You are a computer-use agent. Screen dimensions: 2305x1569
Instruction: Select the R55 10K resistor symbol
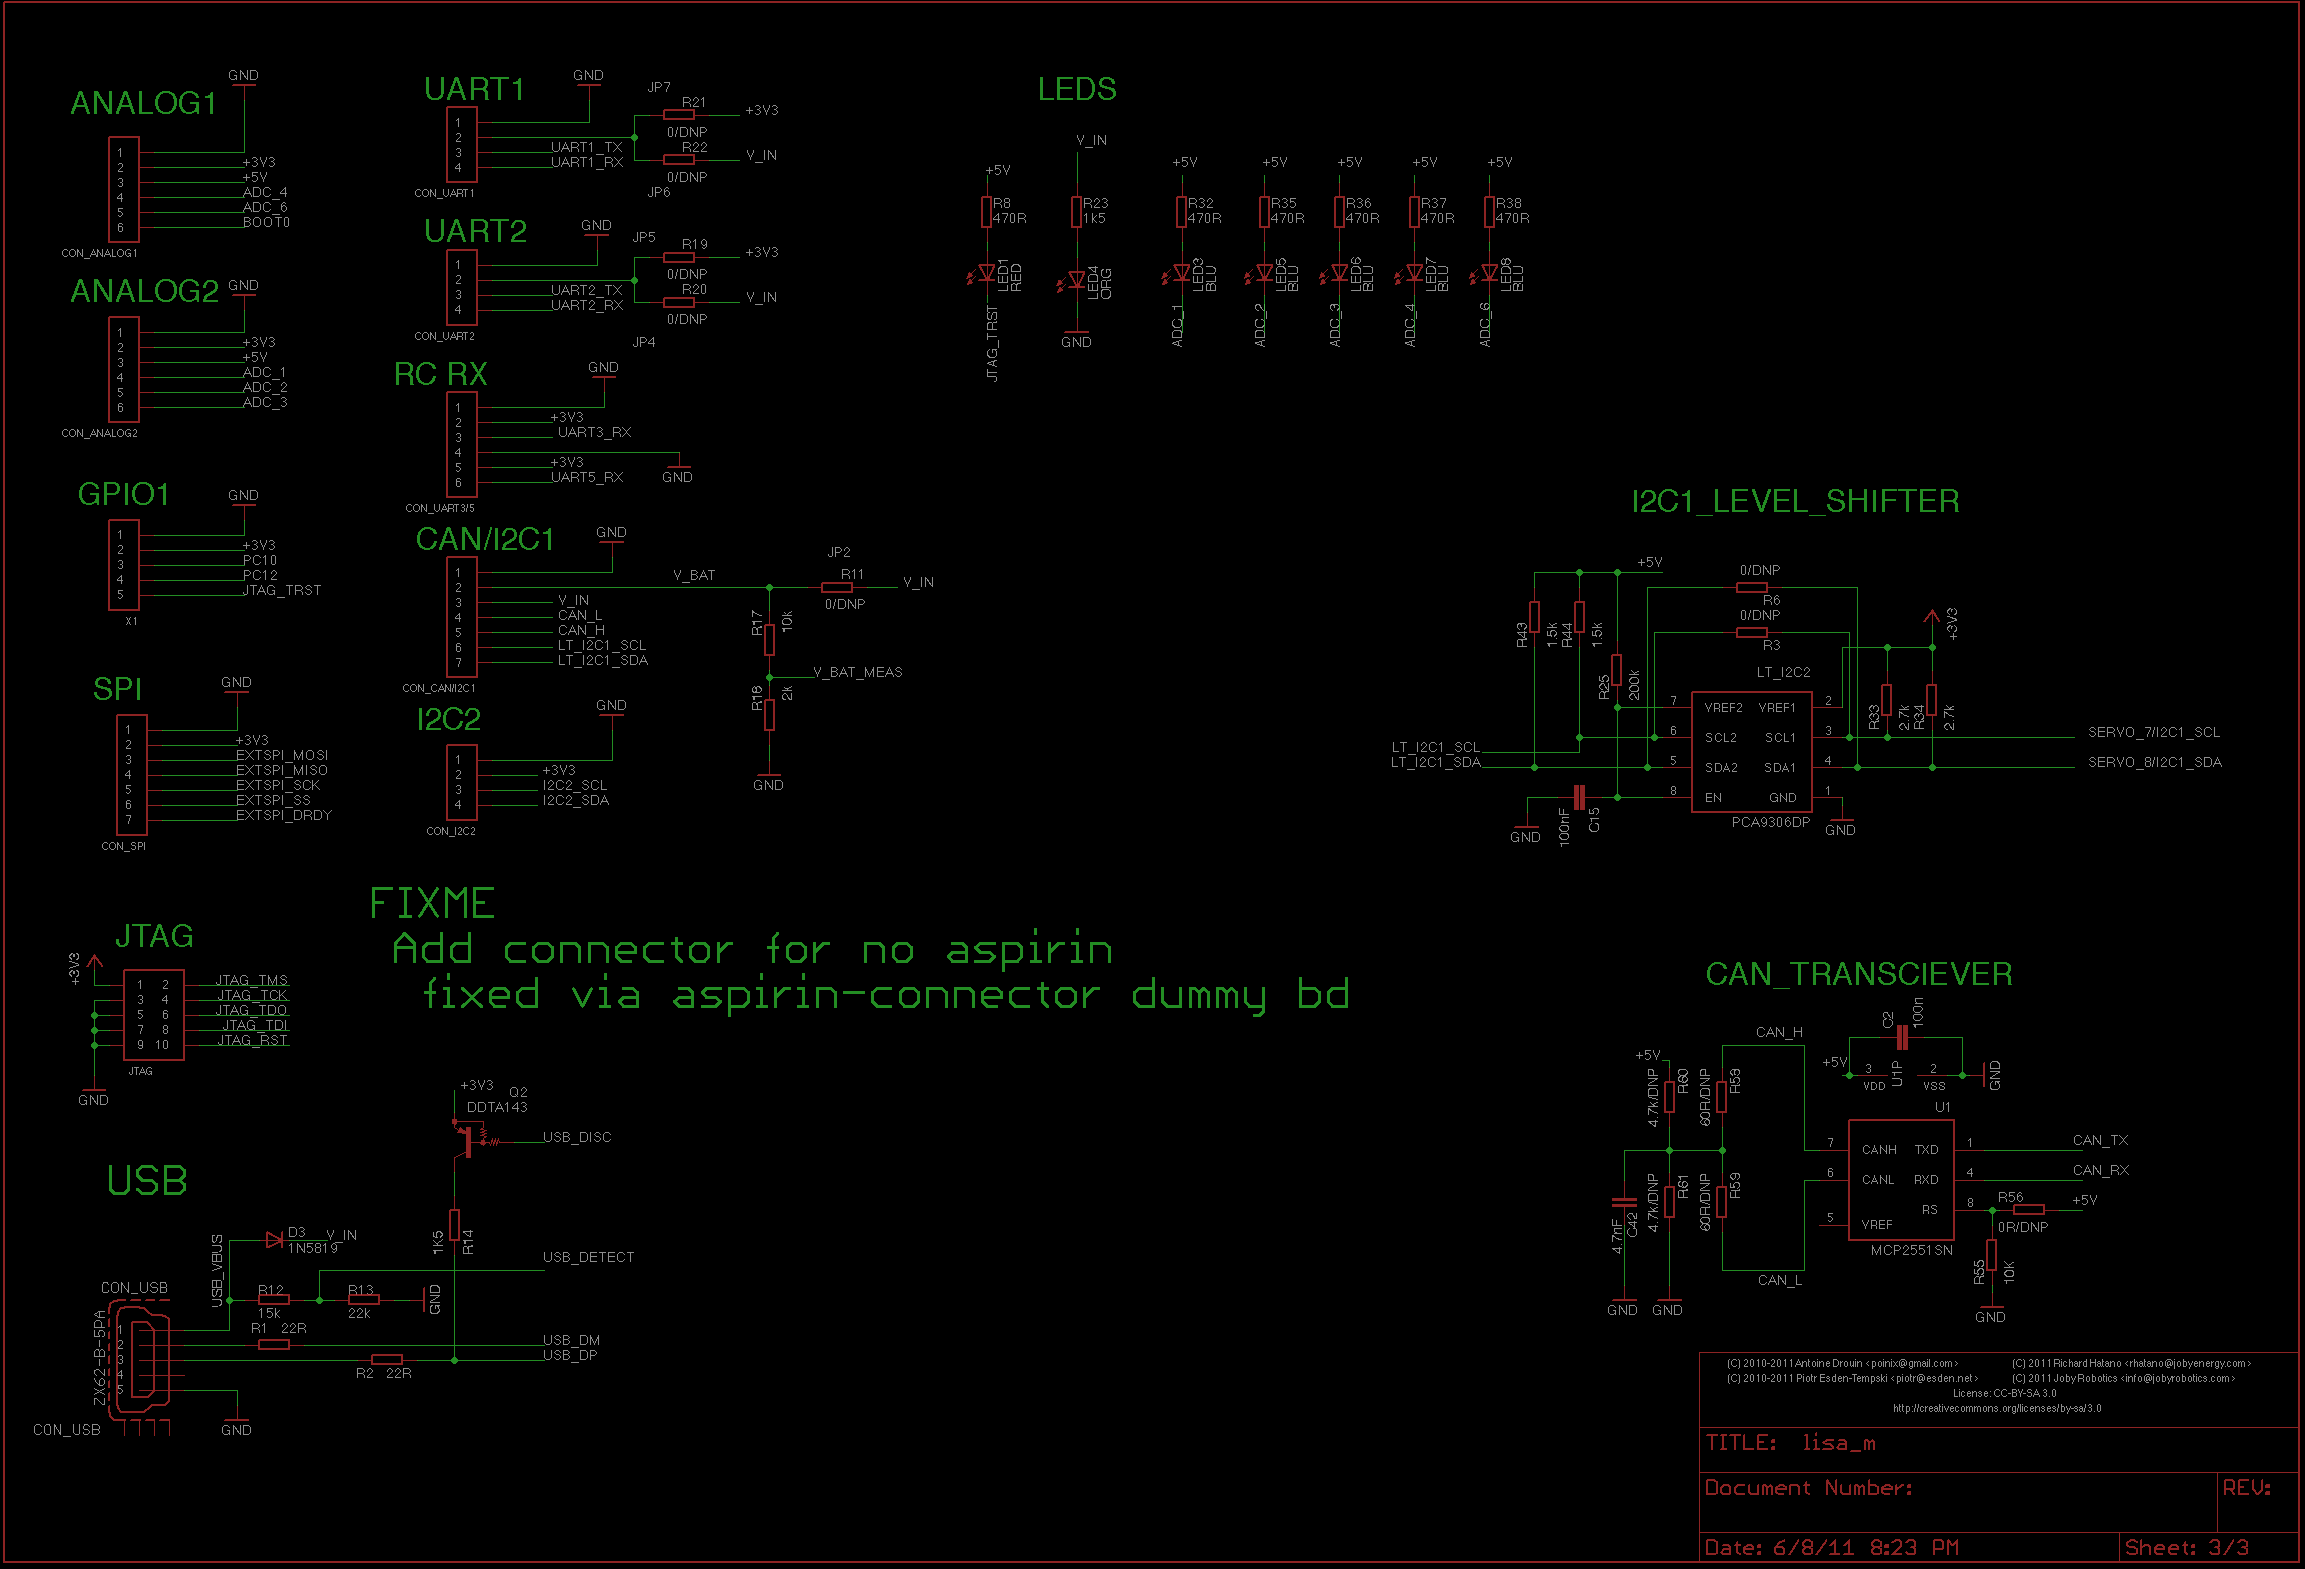point(1991,1255)
